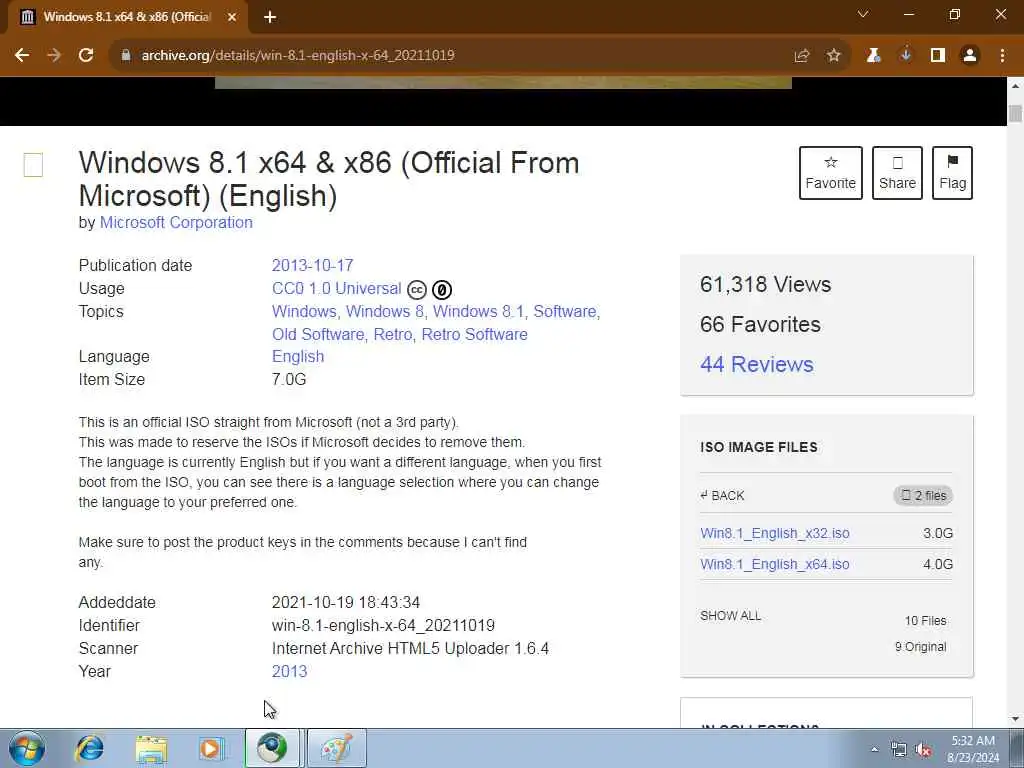Image resolution: width=1024 pixels, height=768 pixels.
Task: Click the software item icon beside the title
Action: [x=33, y=165]
